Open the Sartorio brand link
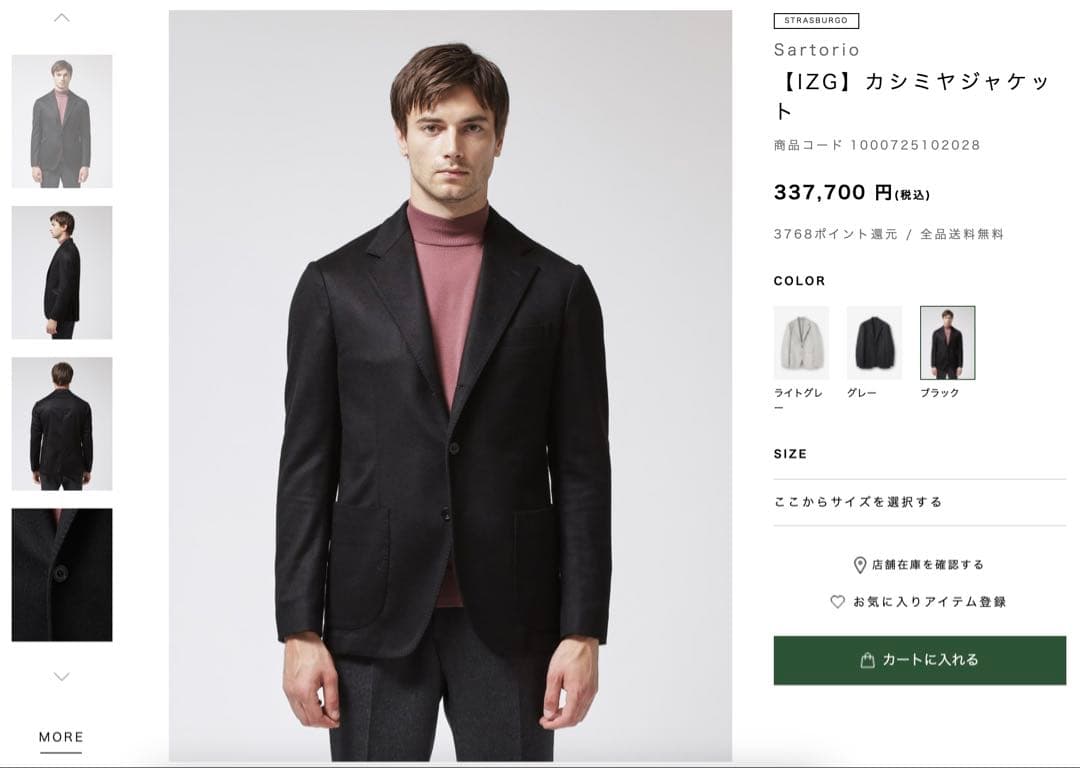The width and height of the screenshot is (1080, 768). tap(816, 50)
